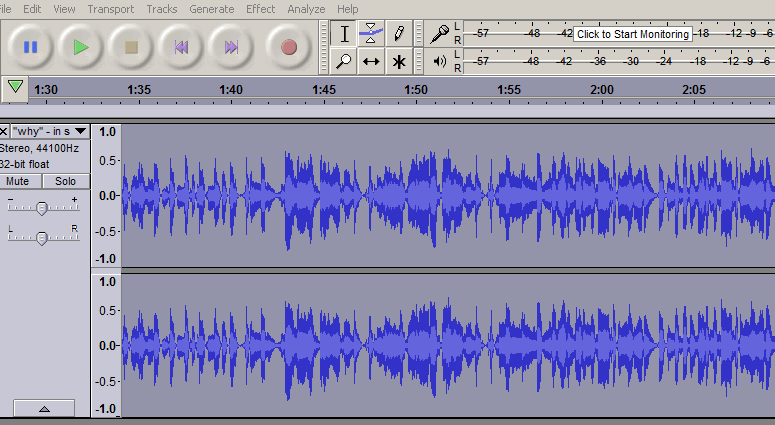Click the track gain slider handle
Screen dimensions: 775x425
click(42, 208)
